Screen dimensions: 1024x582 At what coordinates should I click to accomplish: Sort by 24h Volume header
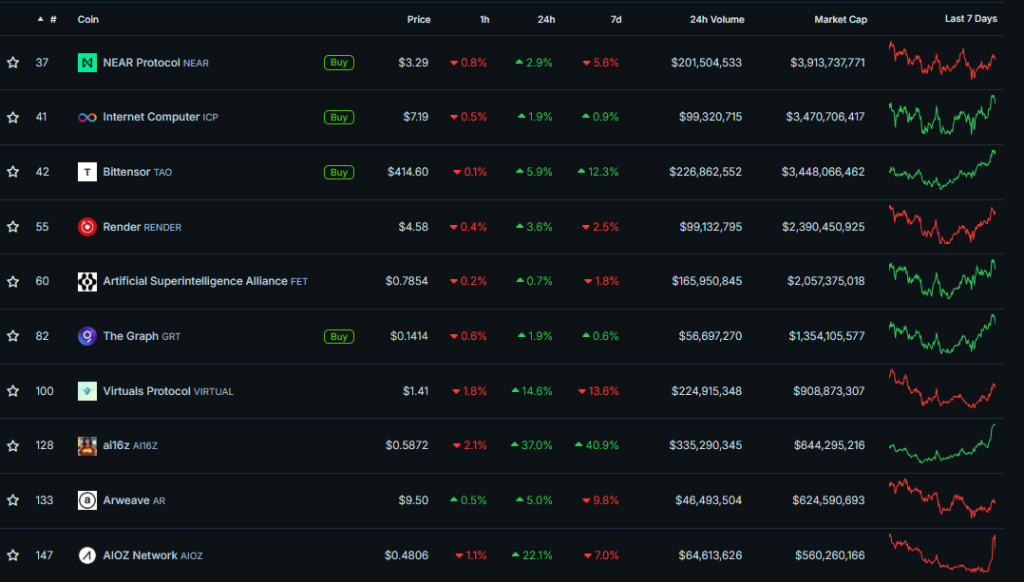tap(717, 20)
